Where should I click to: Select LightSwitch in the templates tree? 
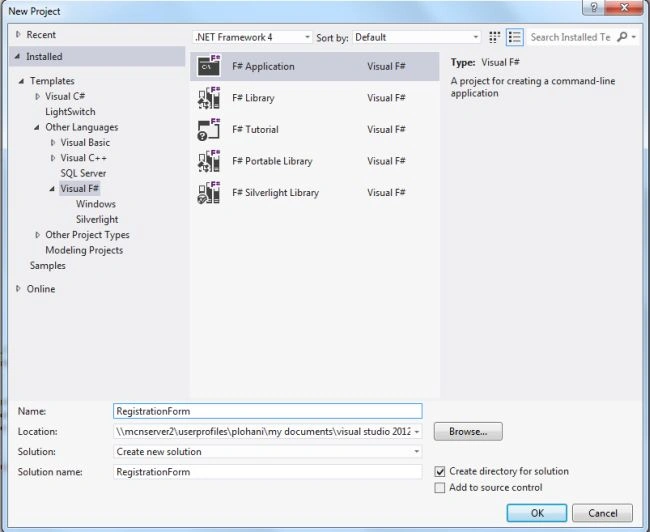(70, 112)
